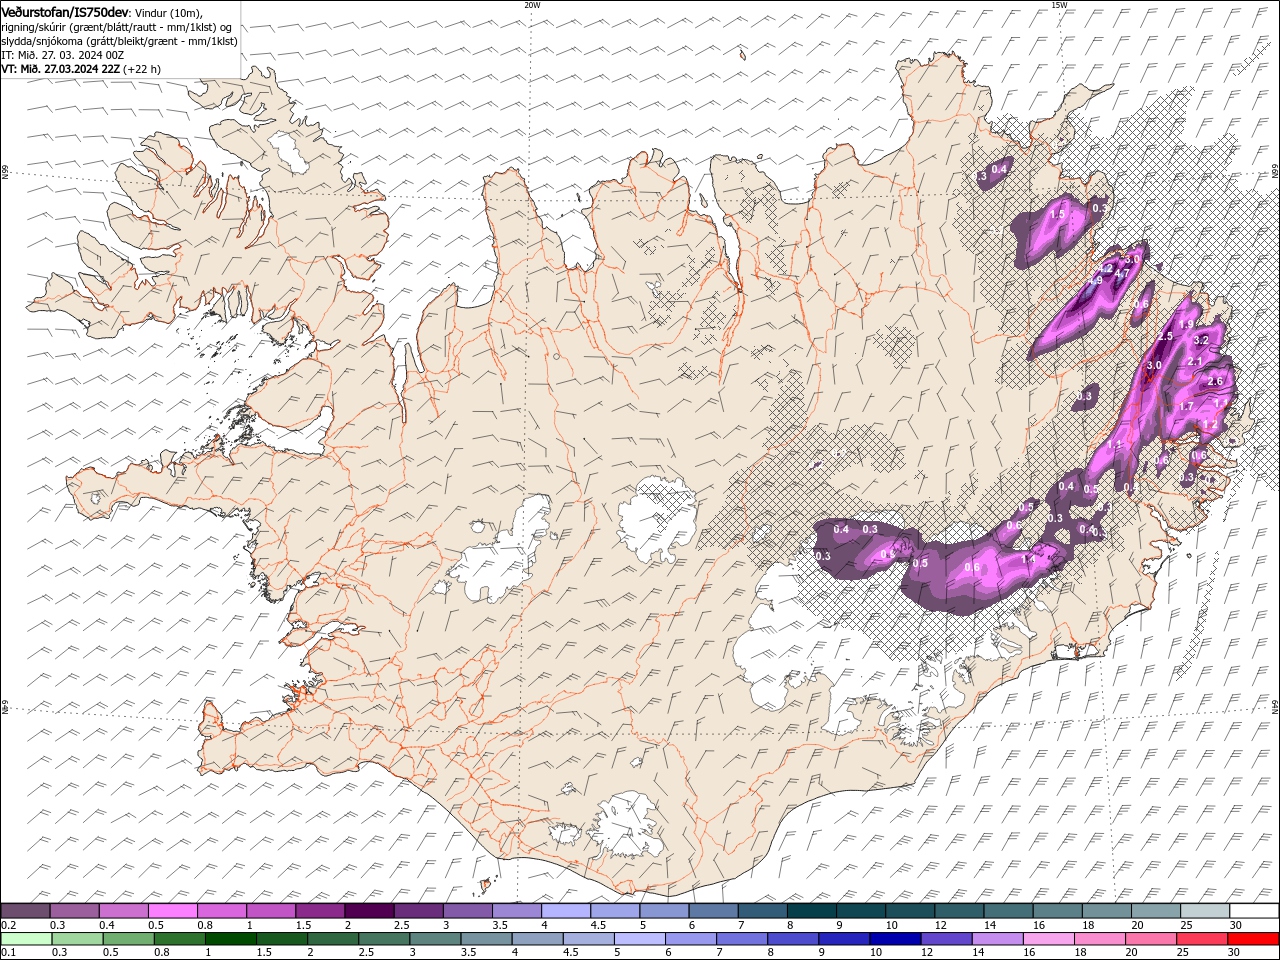Click the 15W longitude label
The height and width of the screenshot is (960, 1280).
tap(1058, 4)
